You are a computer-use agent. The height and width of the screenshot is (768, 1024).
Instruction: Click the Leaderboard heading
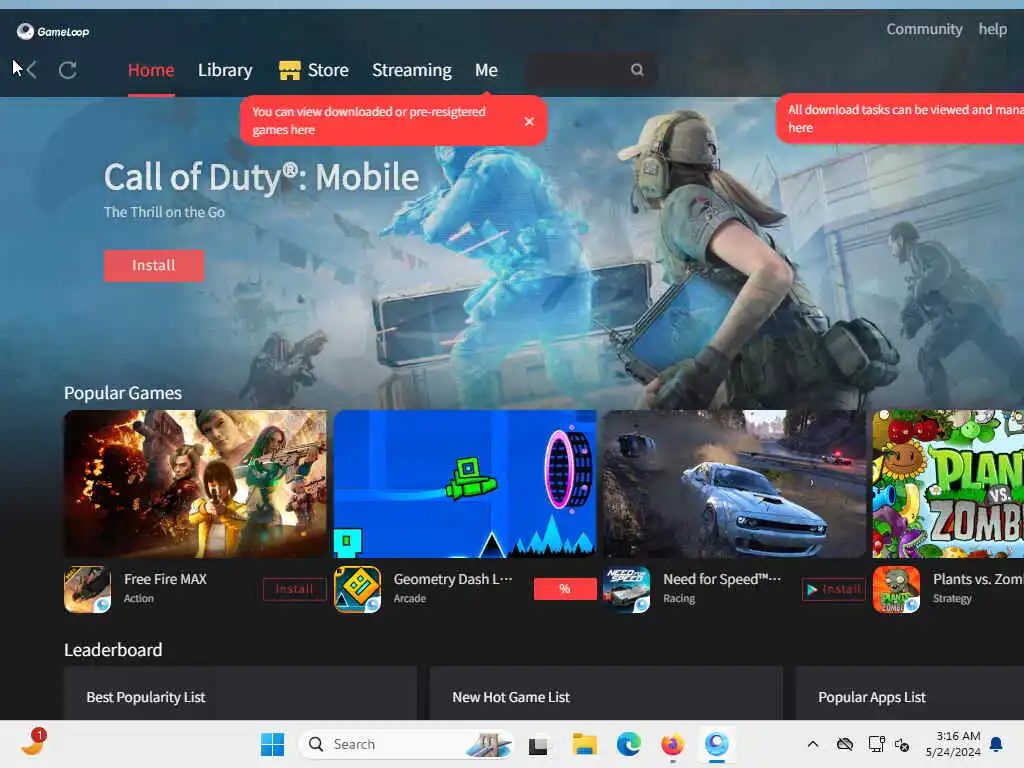click(x=113, y=650)
